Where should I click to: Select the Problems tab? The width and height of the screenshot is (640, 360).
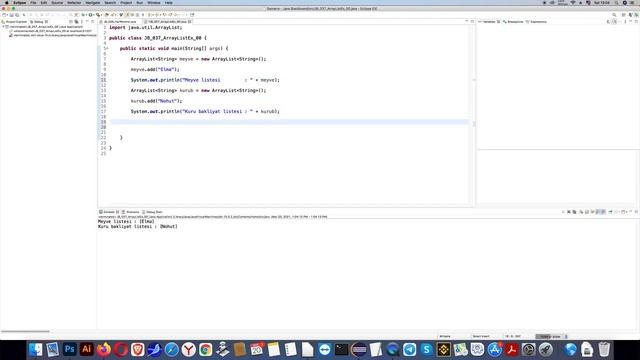pyautogui.click(x=131, y=212)
